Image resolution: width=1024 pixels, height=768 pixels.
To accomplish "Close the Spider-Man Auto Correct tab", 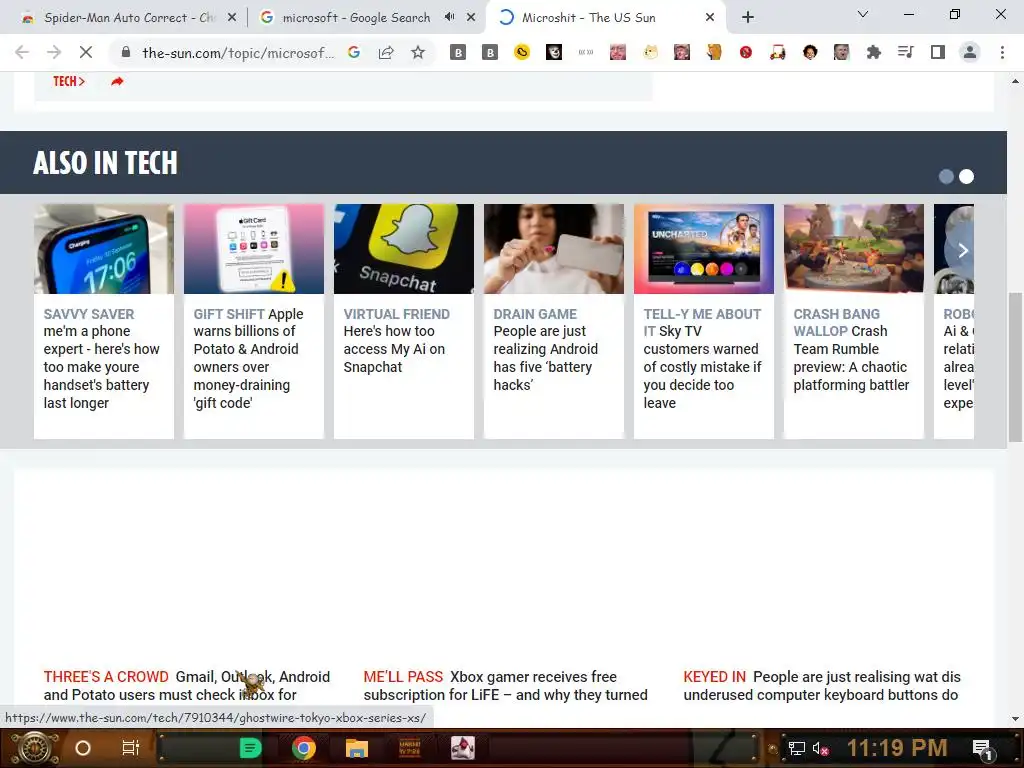I will [x=232, y=18].
